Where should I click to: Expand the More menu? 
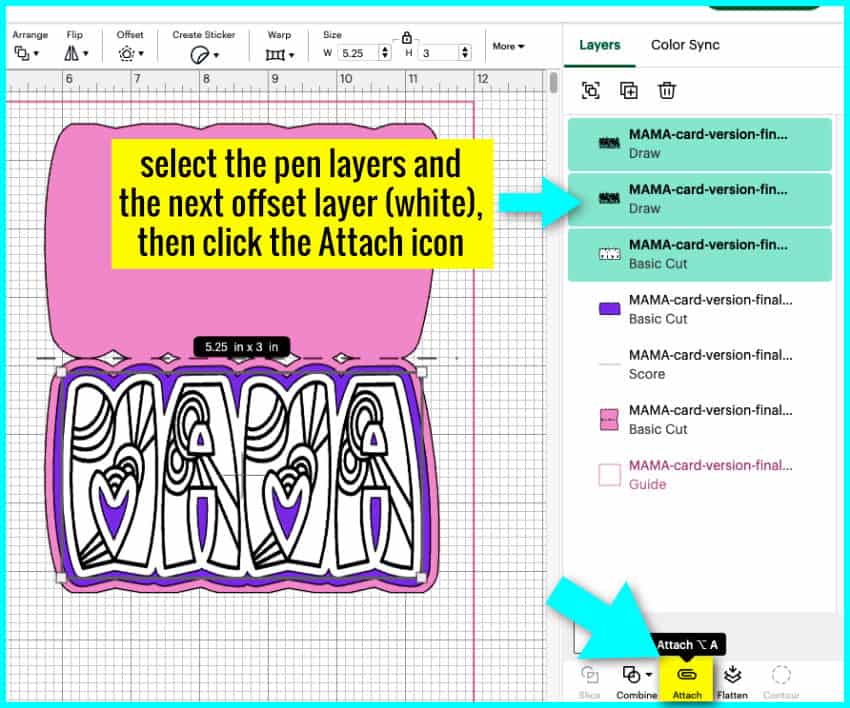tap(508, 47)
